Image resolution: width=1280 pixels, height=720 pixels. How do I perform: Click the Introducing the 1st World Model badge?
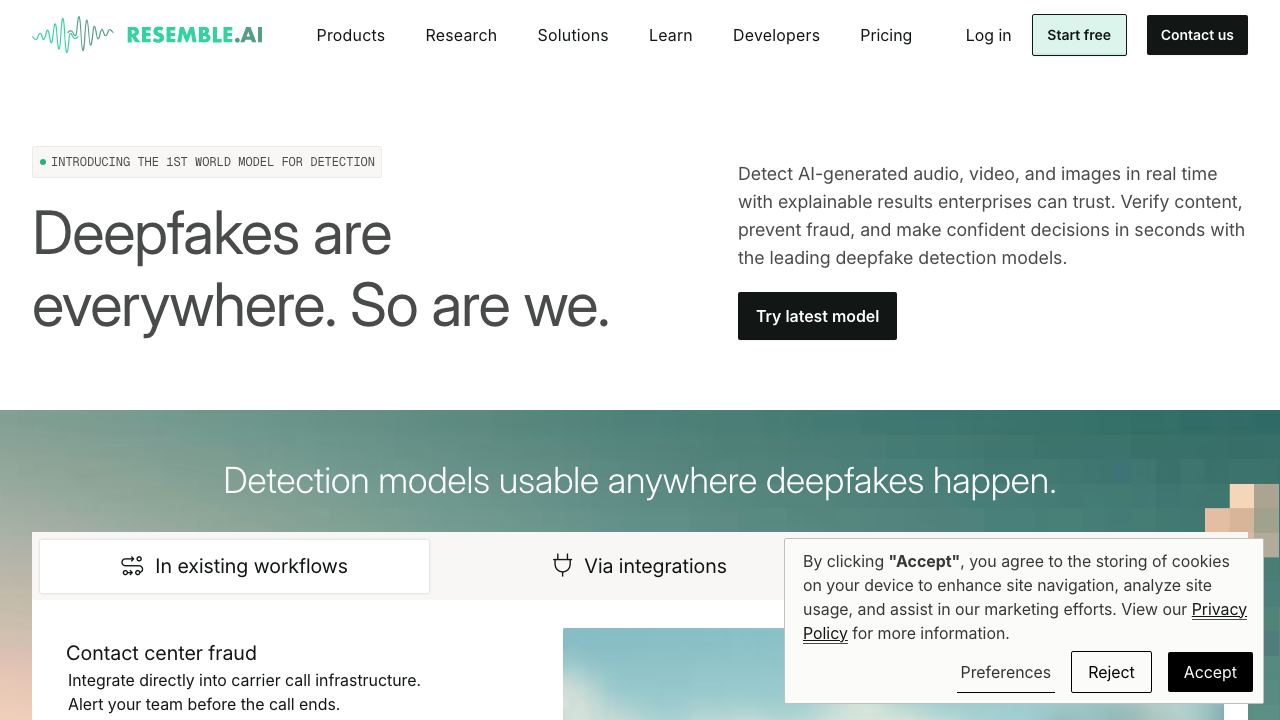click(x=207, y=162)
